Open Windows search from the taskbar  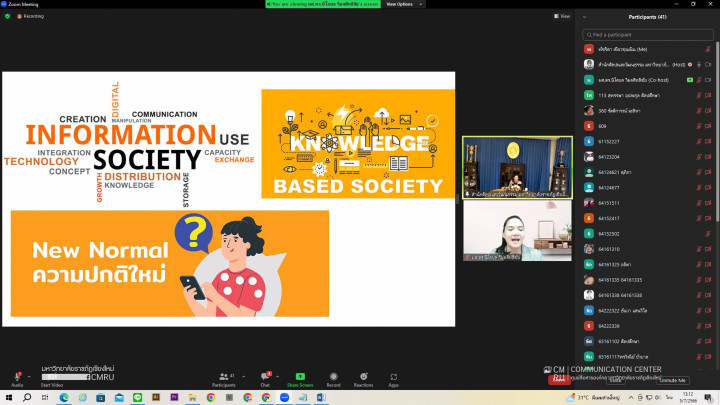tap(27, 398)
